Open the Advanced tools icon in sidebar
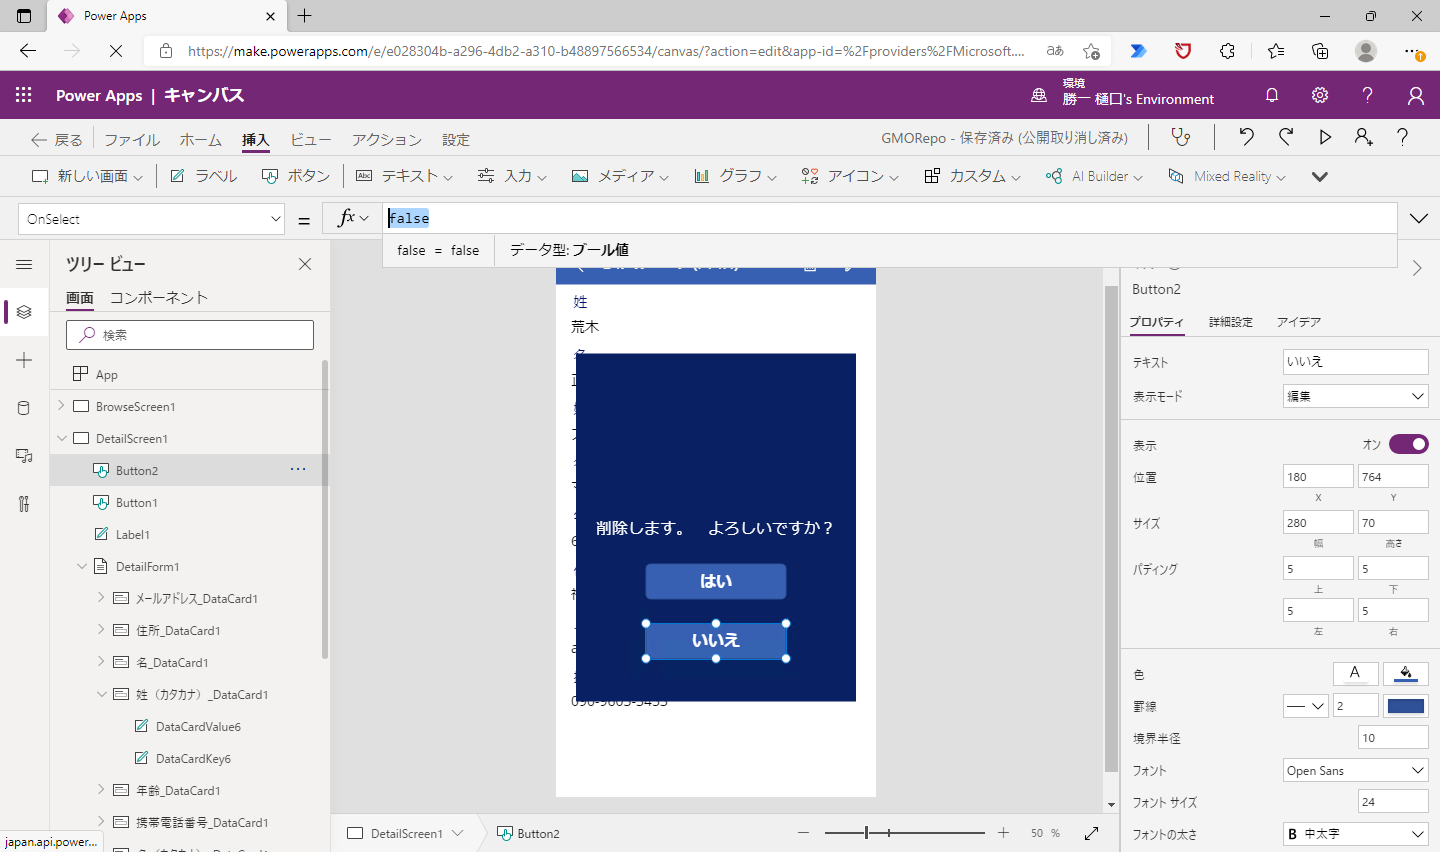The width and height of the screenshot is (1440, 852). (24, 504)
